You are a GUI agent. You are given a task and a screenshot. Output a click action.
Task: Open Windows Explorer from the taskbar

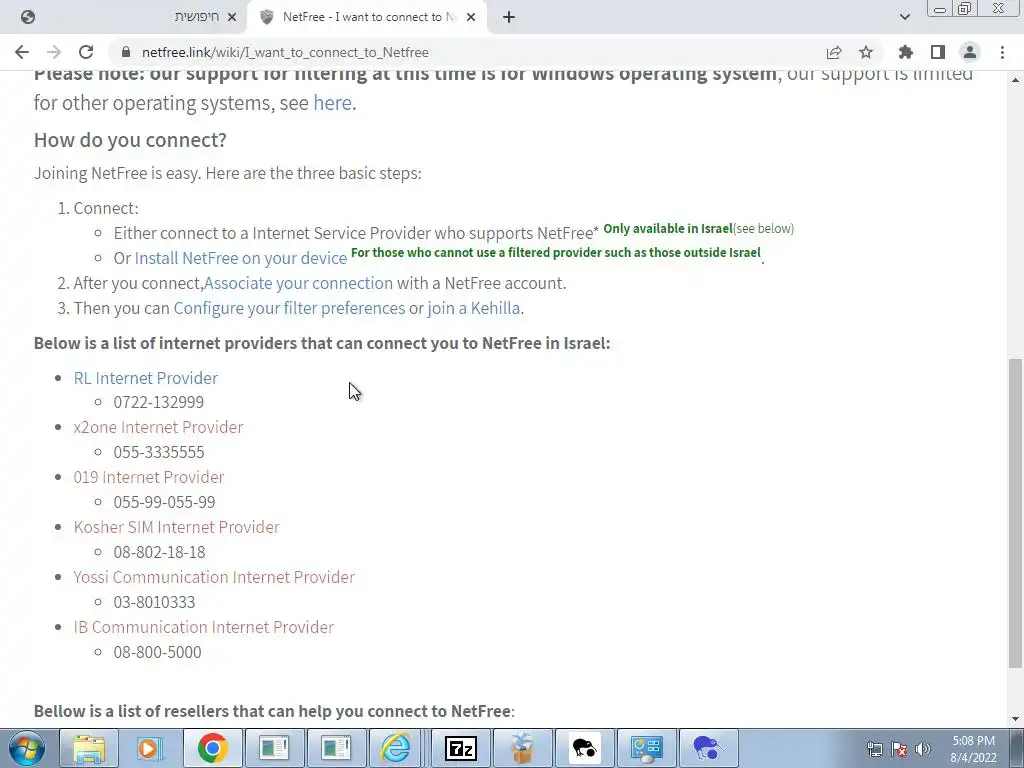tap(89, 748)
